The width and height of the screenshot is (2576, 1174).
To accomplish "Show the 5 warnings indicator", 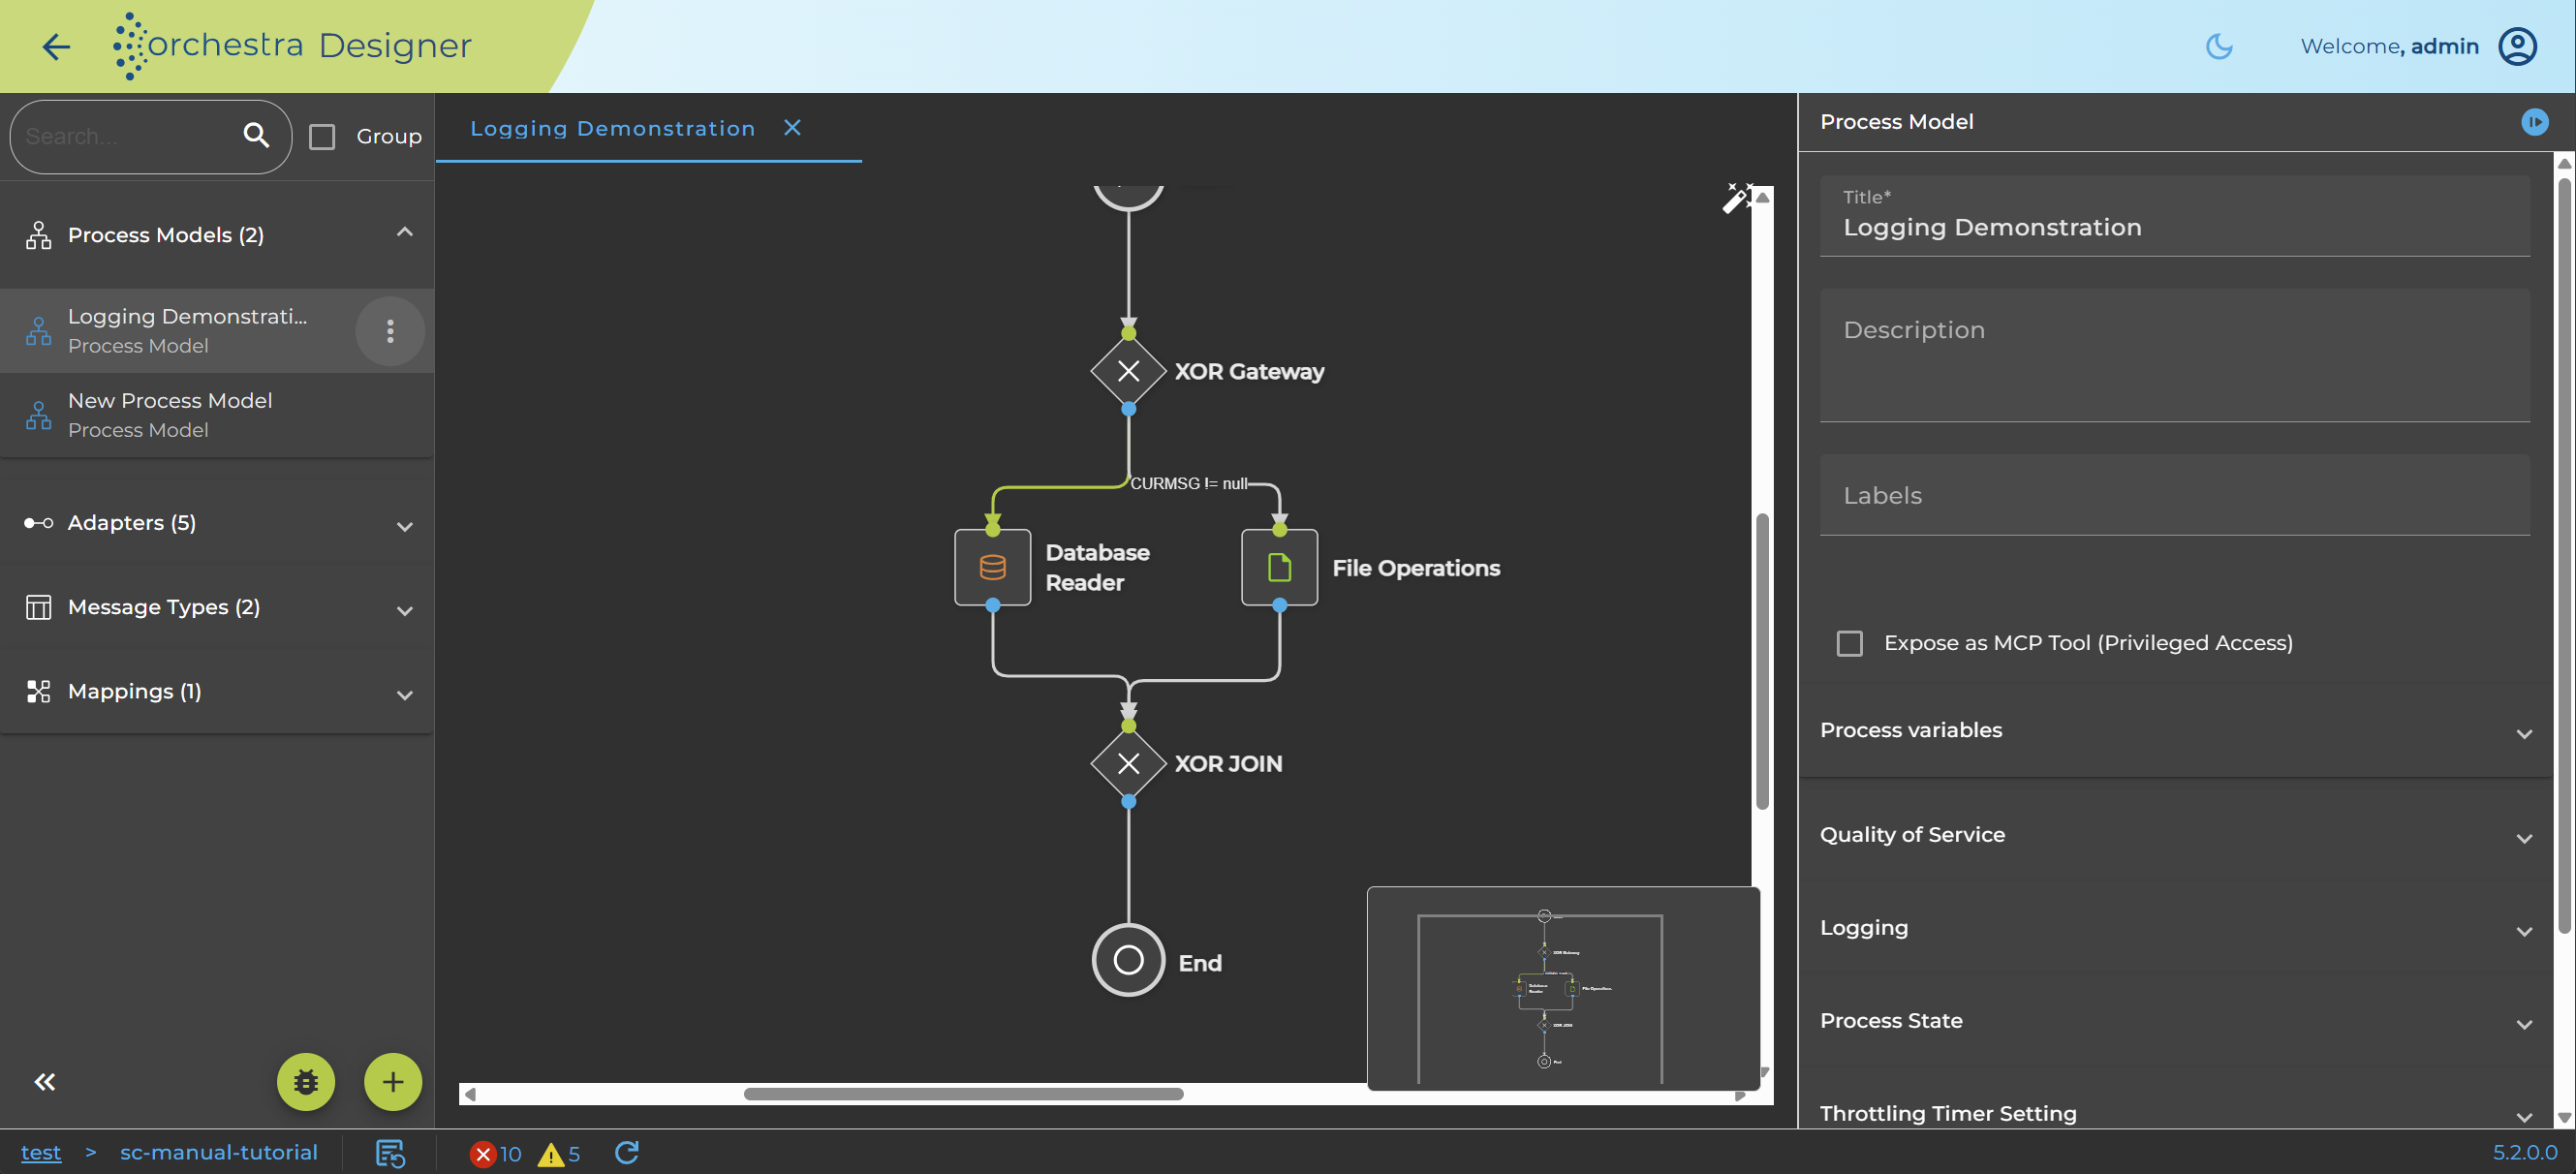I will coord(559,1153).
